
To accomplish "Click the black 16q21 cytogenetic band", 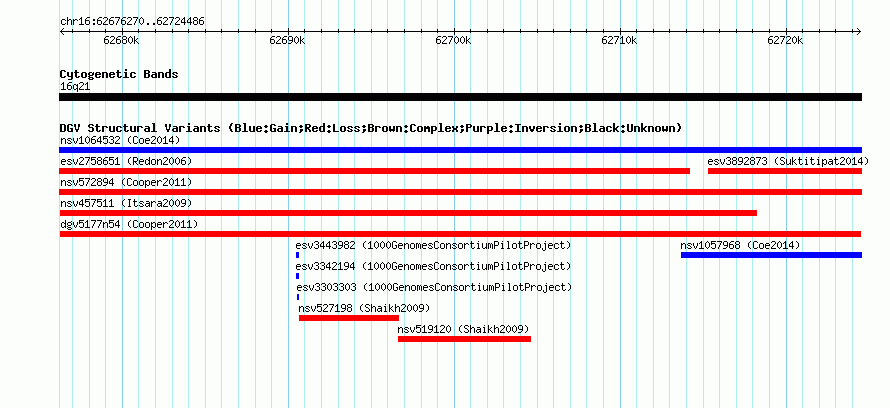I will pos(460,97).
